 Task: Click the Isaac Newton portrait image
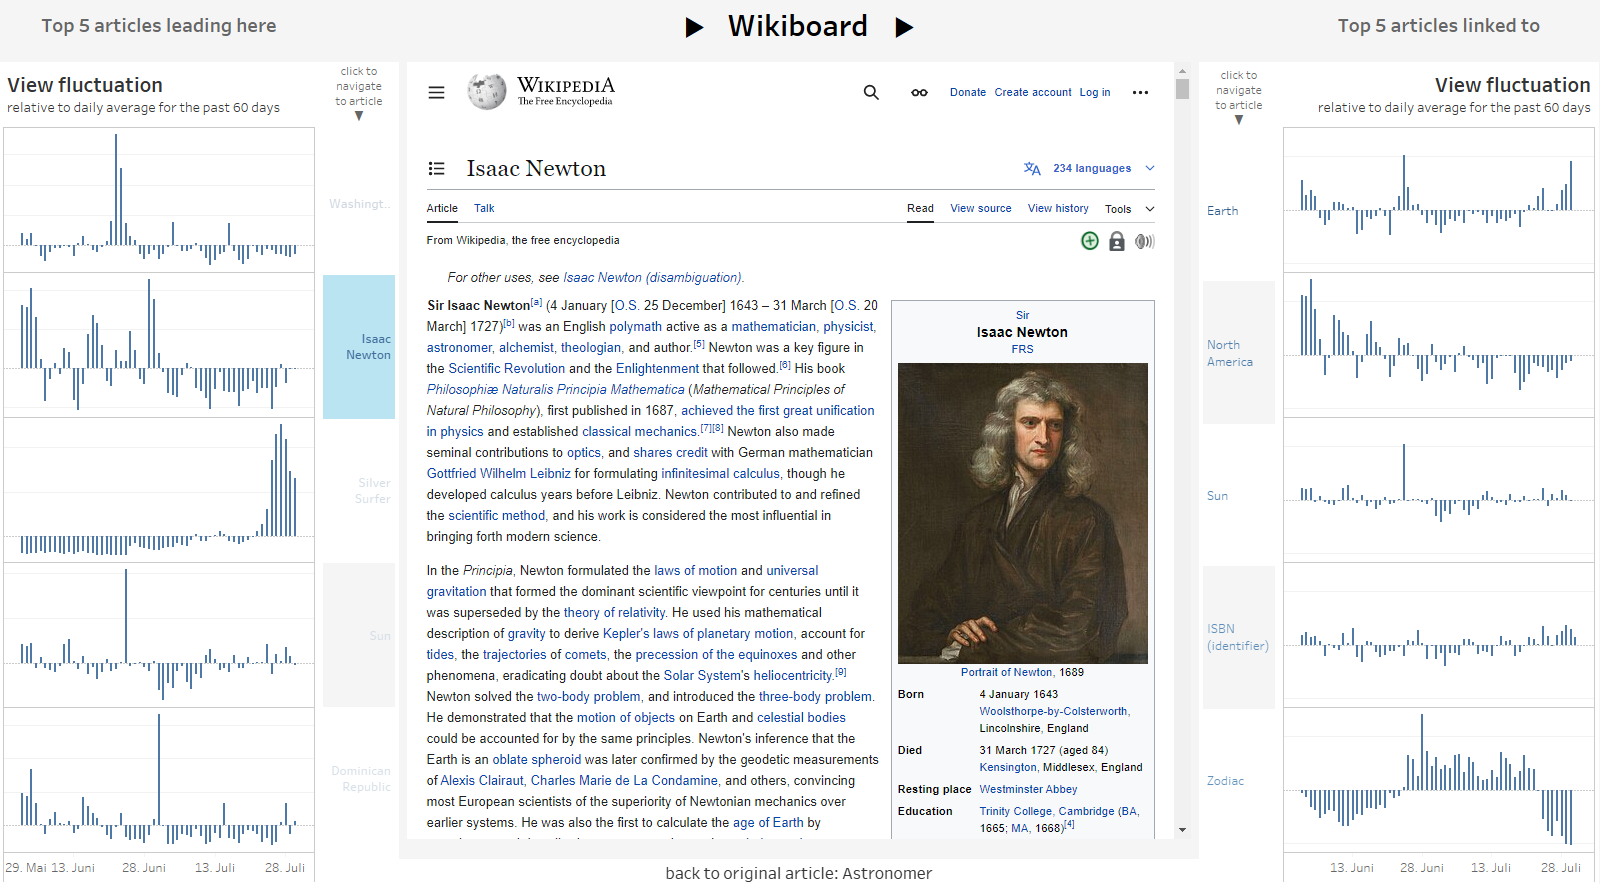[1022, 513]
